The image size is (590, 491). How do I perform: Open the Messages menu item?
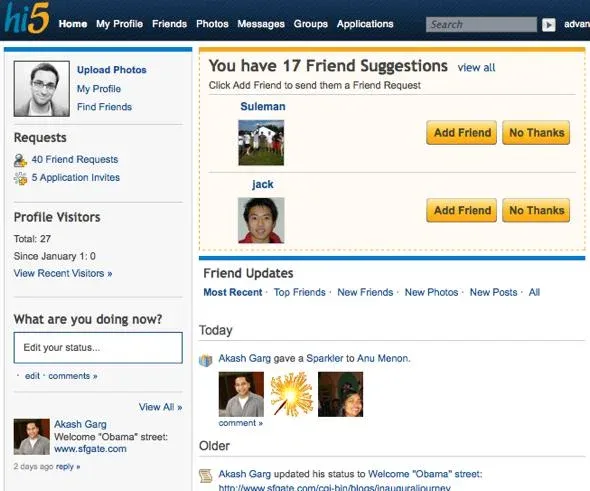[x=261, y=24]
